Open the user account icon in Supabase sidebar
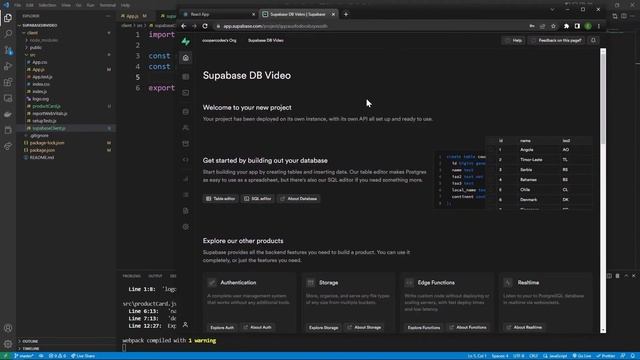 pyautogui.click(x=185, y=325)
